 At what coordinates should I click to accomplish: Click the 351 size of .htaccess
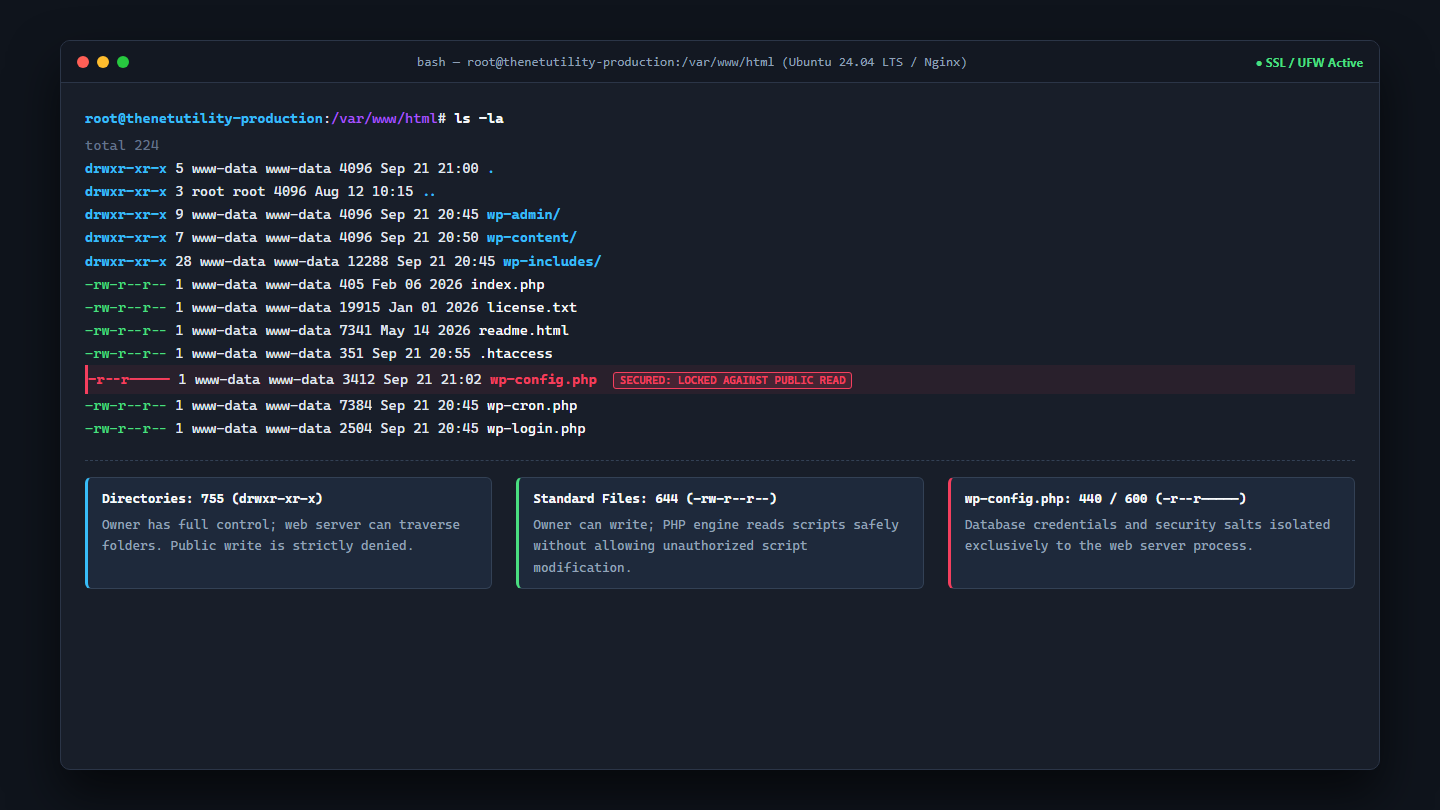(351, 353)
